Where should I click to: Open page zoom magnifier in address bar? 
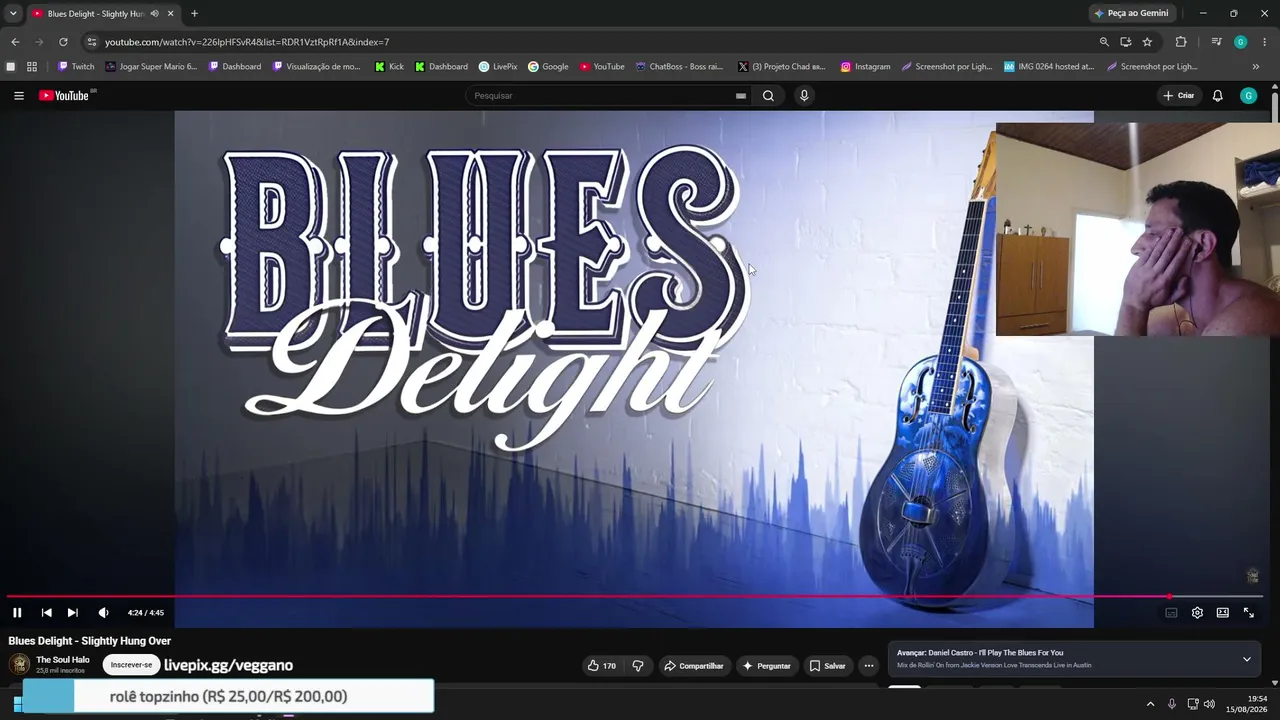pos(1104,42)
